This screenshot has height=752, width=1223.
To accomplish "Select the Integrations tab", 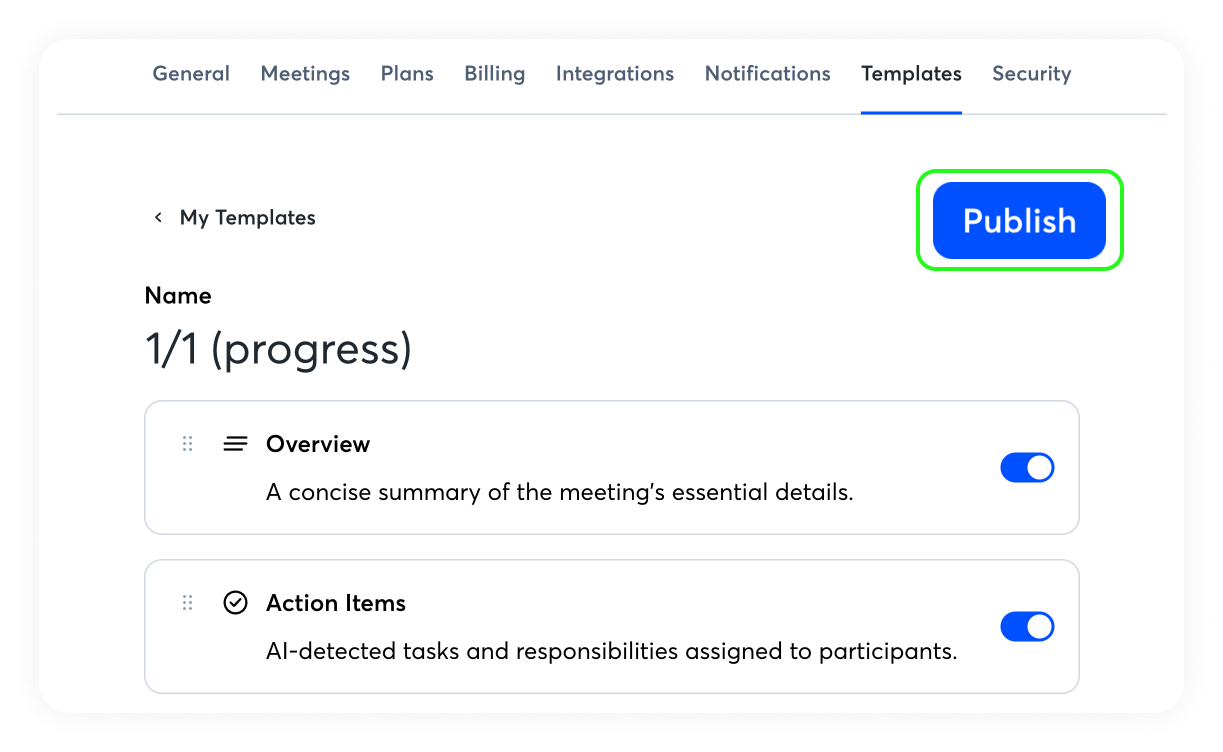I will [x=614, y=74].
